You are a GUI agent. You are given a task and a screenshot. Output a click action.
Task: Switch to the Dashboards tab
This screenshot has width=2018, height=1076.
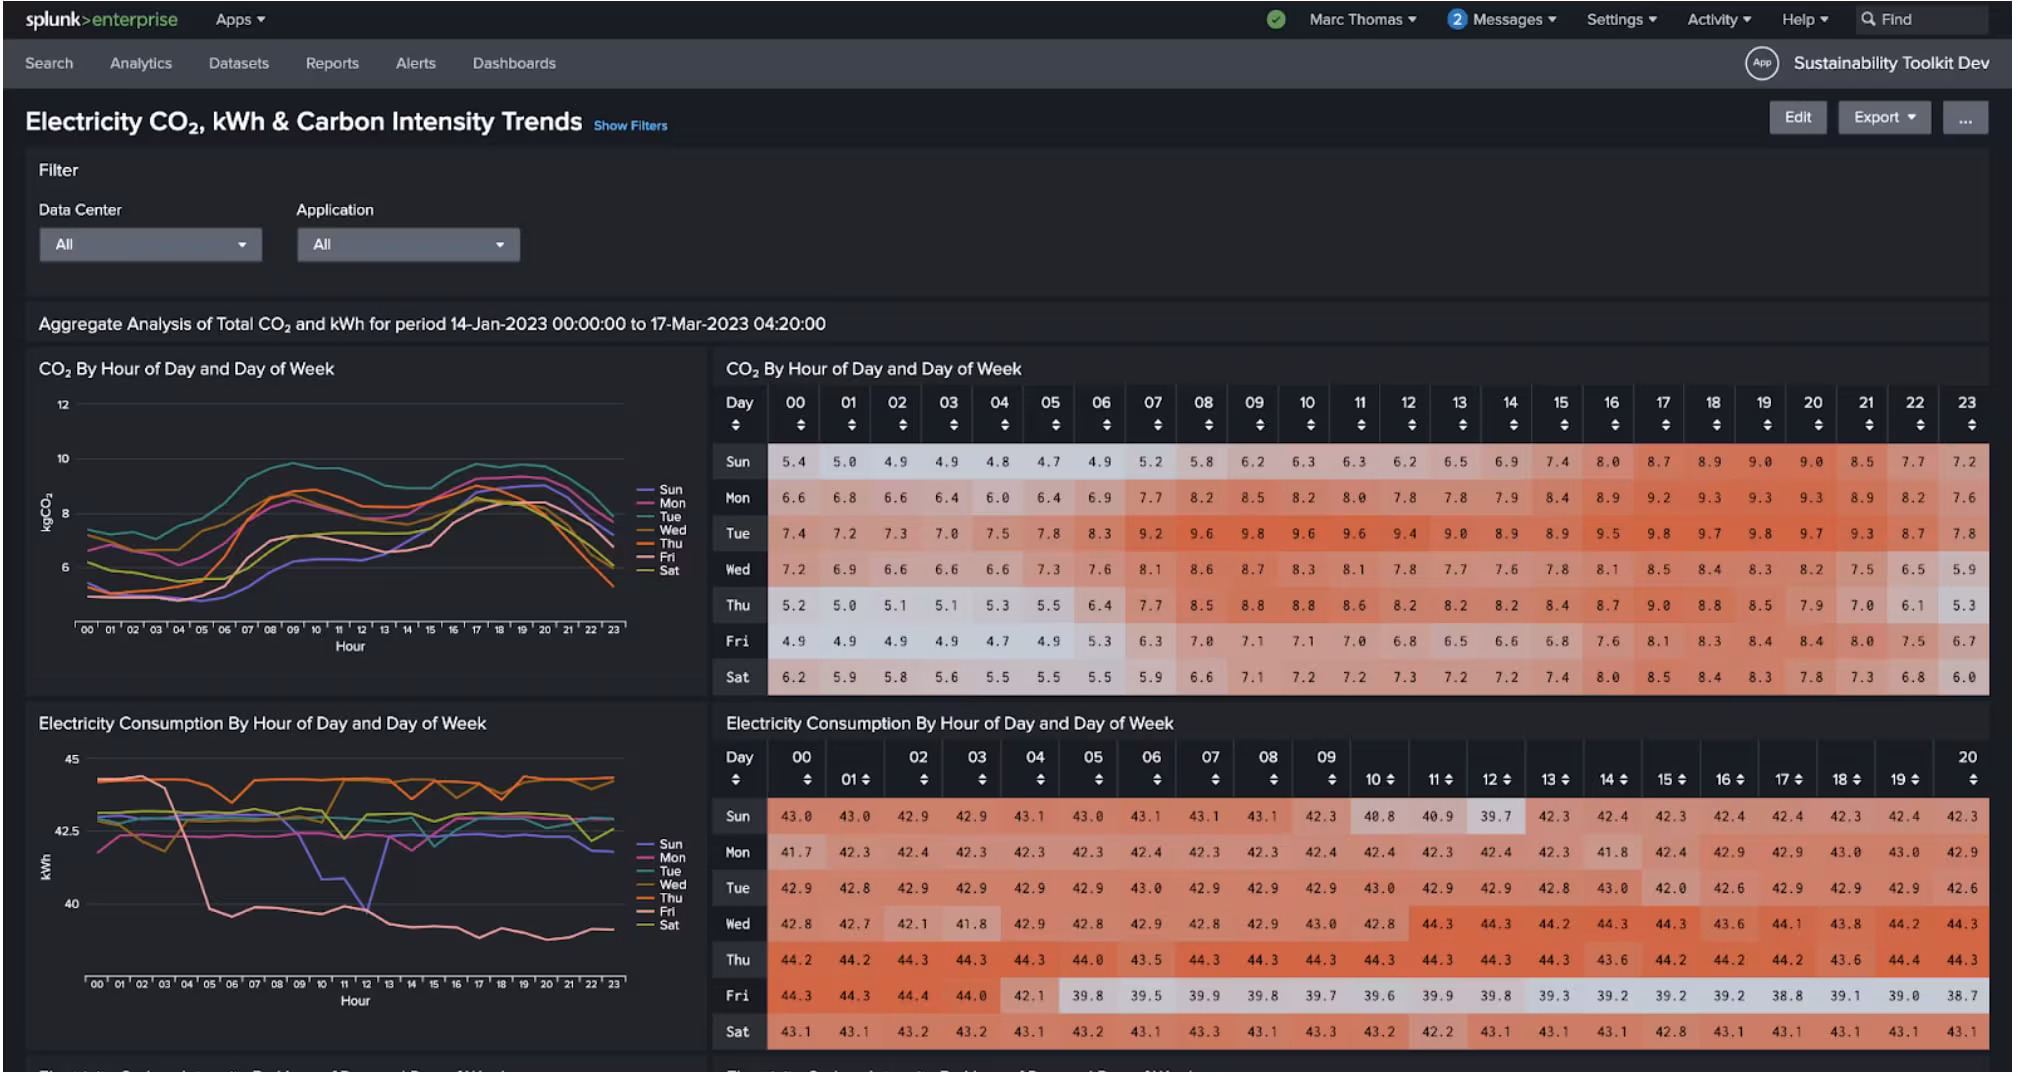tap(513, 62)
